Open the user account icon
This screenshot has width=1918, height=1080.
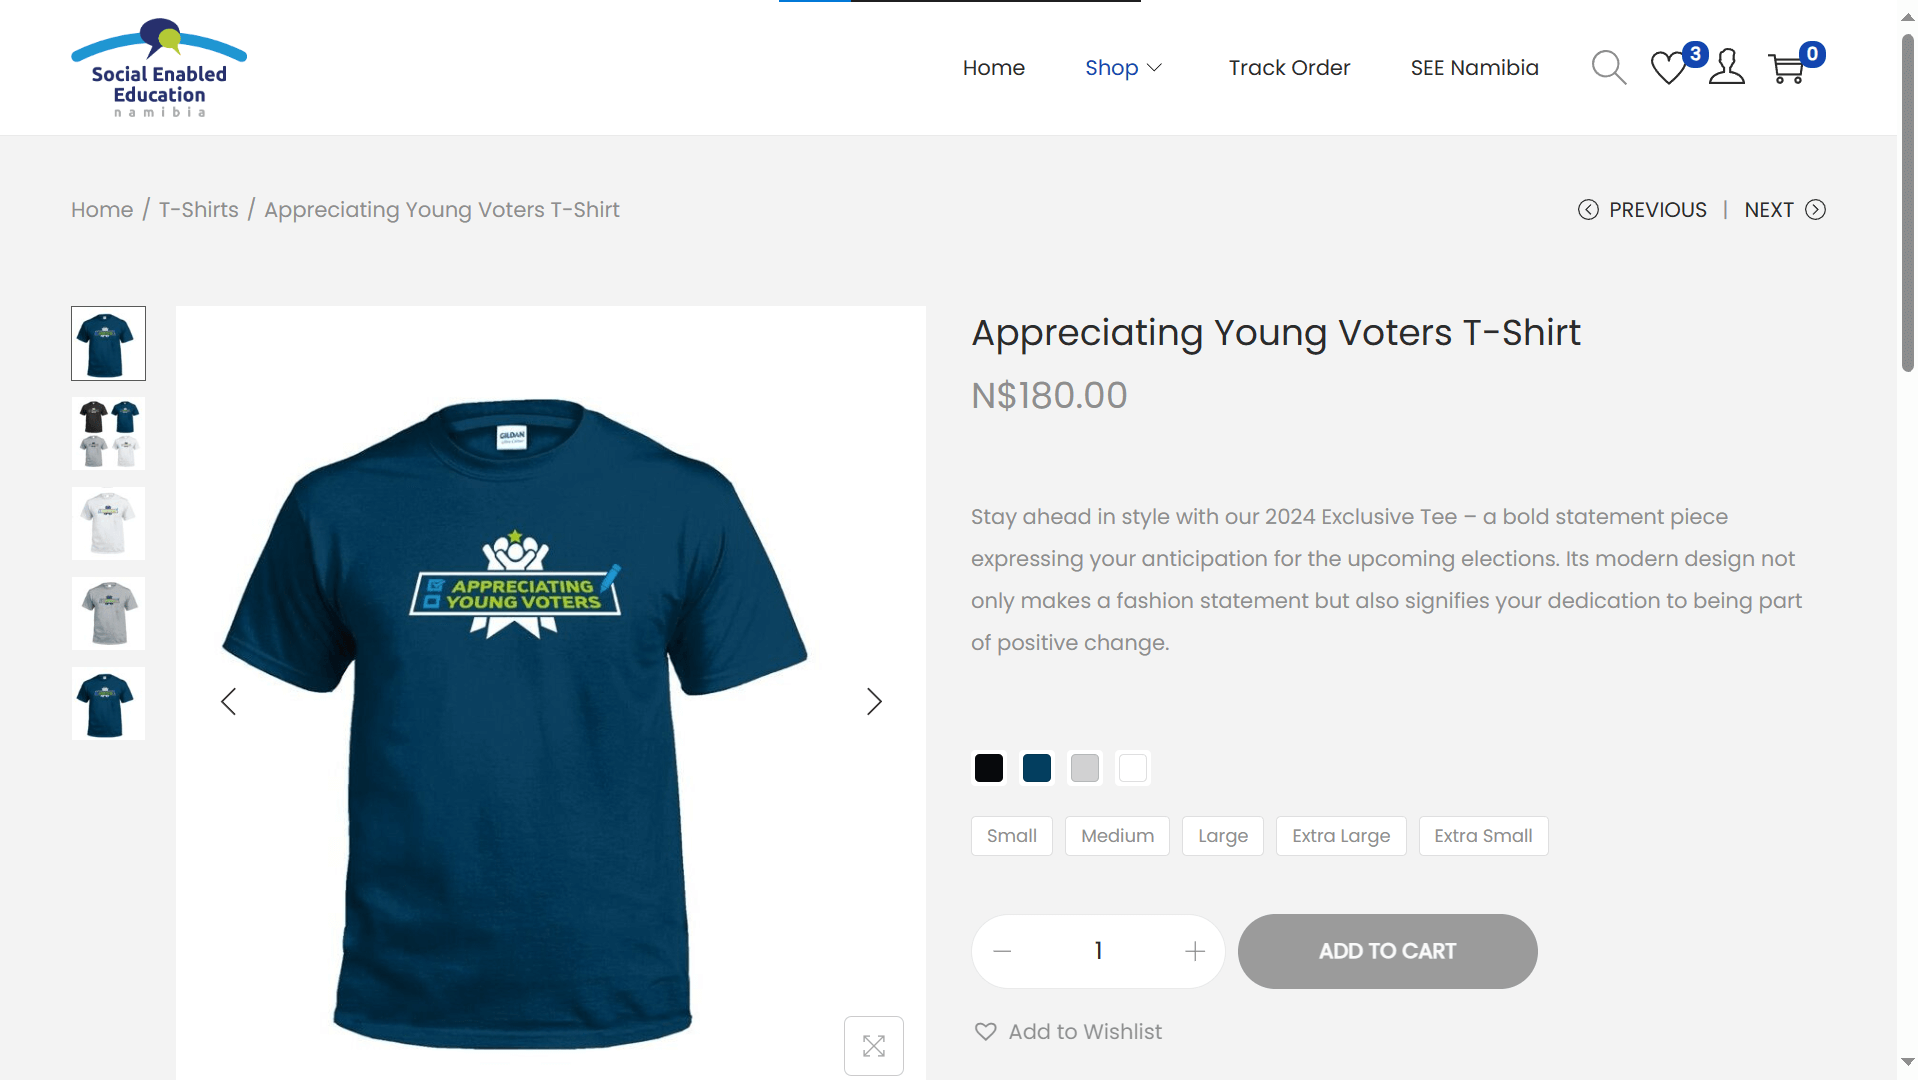pos(1726,67)
